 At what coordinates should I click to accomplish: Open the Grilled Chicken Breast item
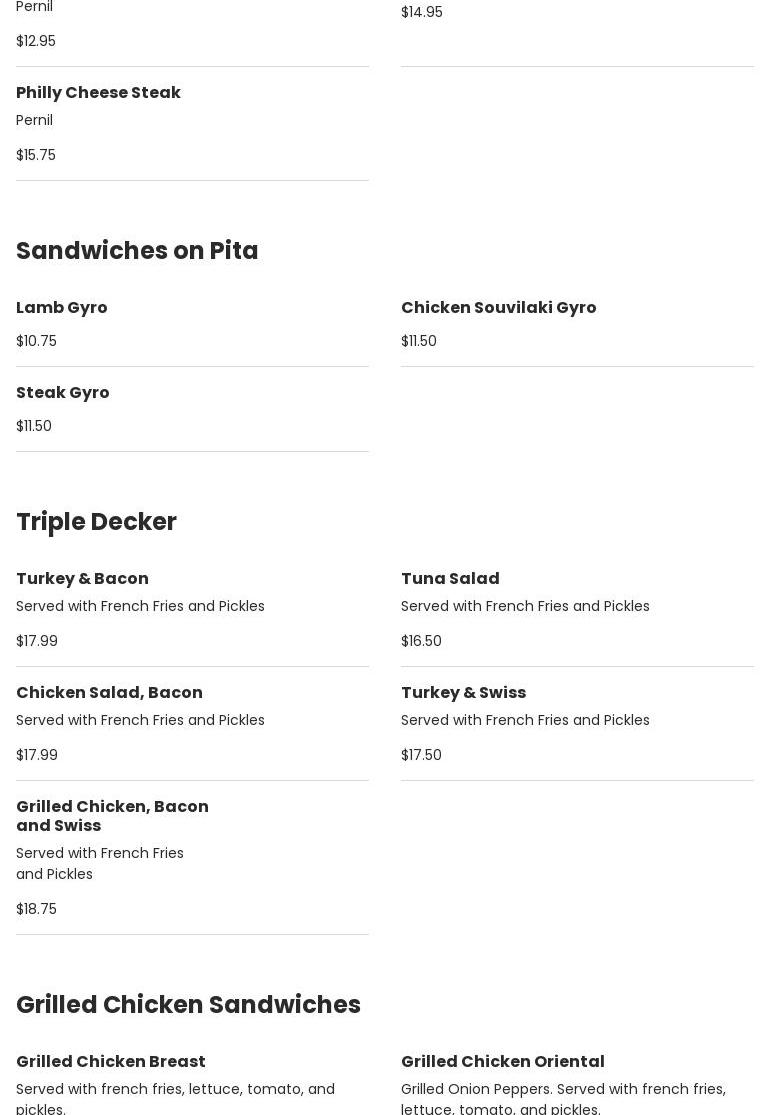click(x=111, y=1061)
